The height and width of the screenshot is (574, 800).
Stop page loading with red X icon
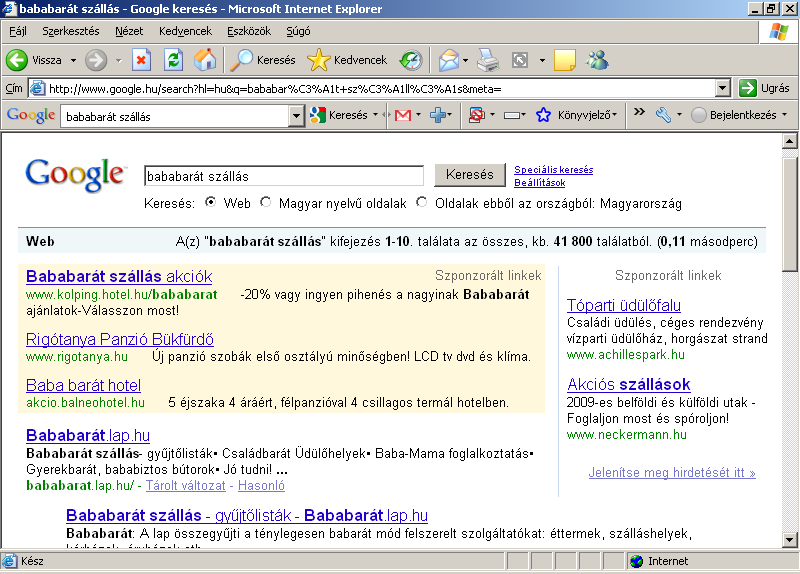(x=141, y=60)
